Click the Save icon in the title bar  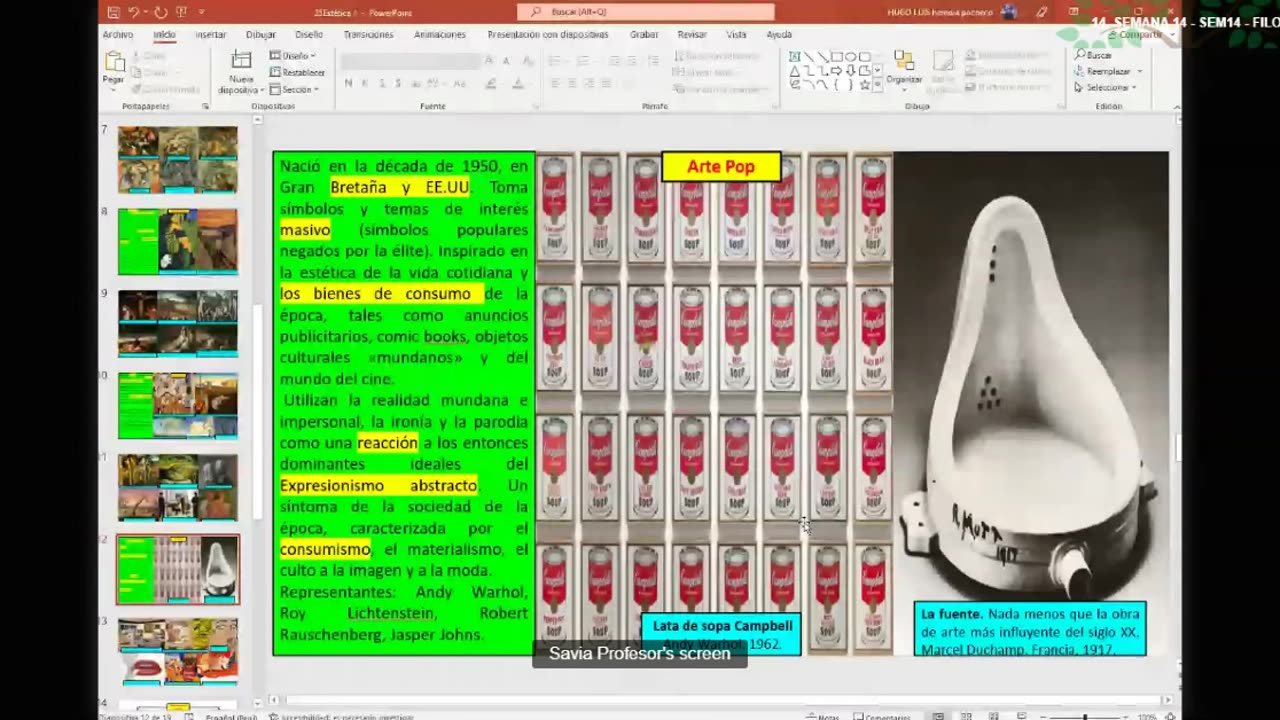tap(113, 12)
